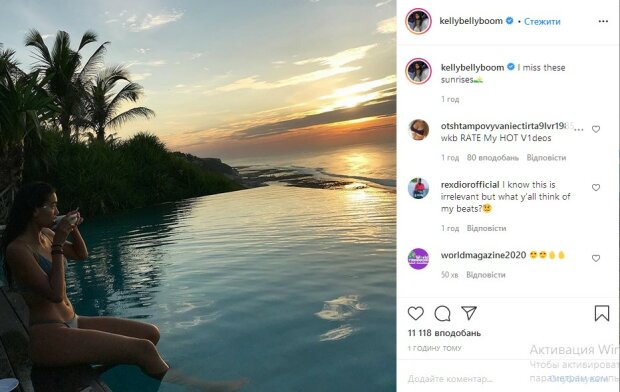Reply to the rexdiorofficial comment
Viewport: 620px width, 392px height.
coord(486,228)
